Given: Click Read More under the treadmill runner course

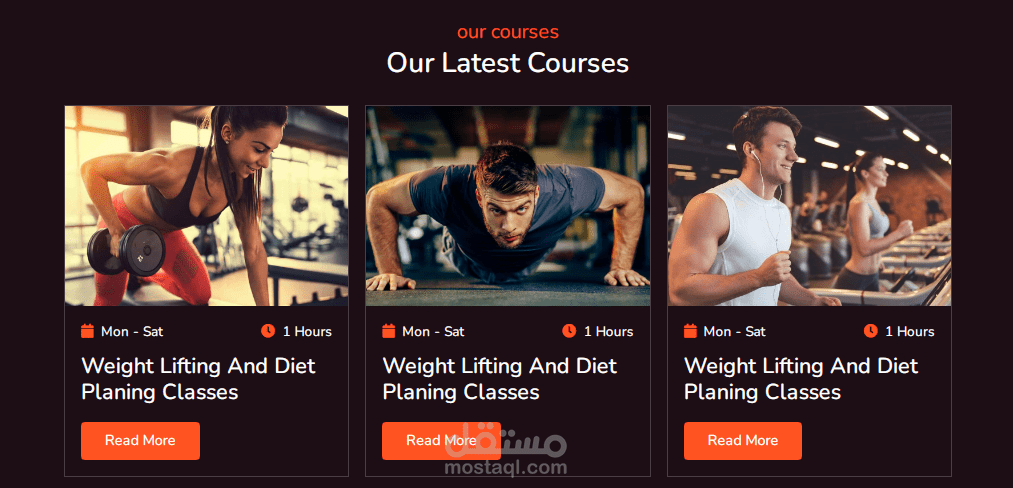Looking at the screenshot, I should [x=743, y=441].
